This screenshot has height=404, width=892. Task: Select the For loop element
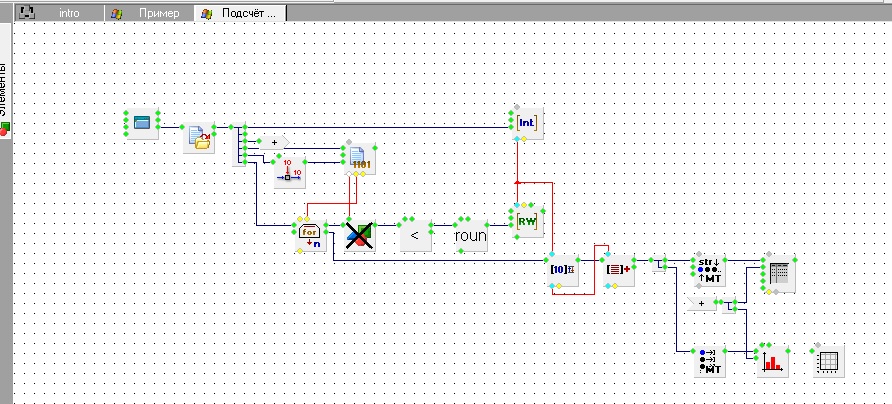coord(310,235)
